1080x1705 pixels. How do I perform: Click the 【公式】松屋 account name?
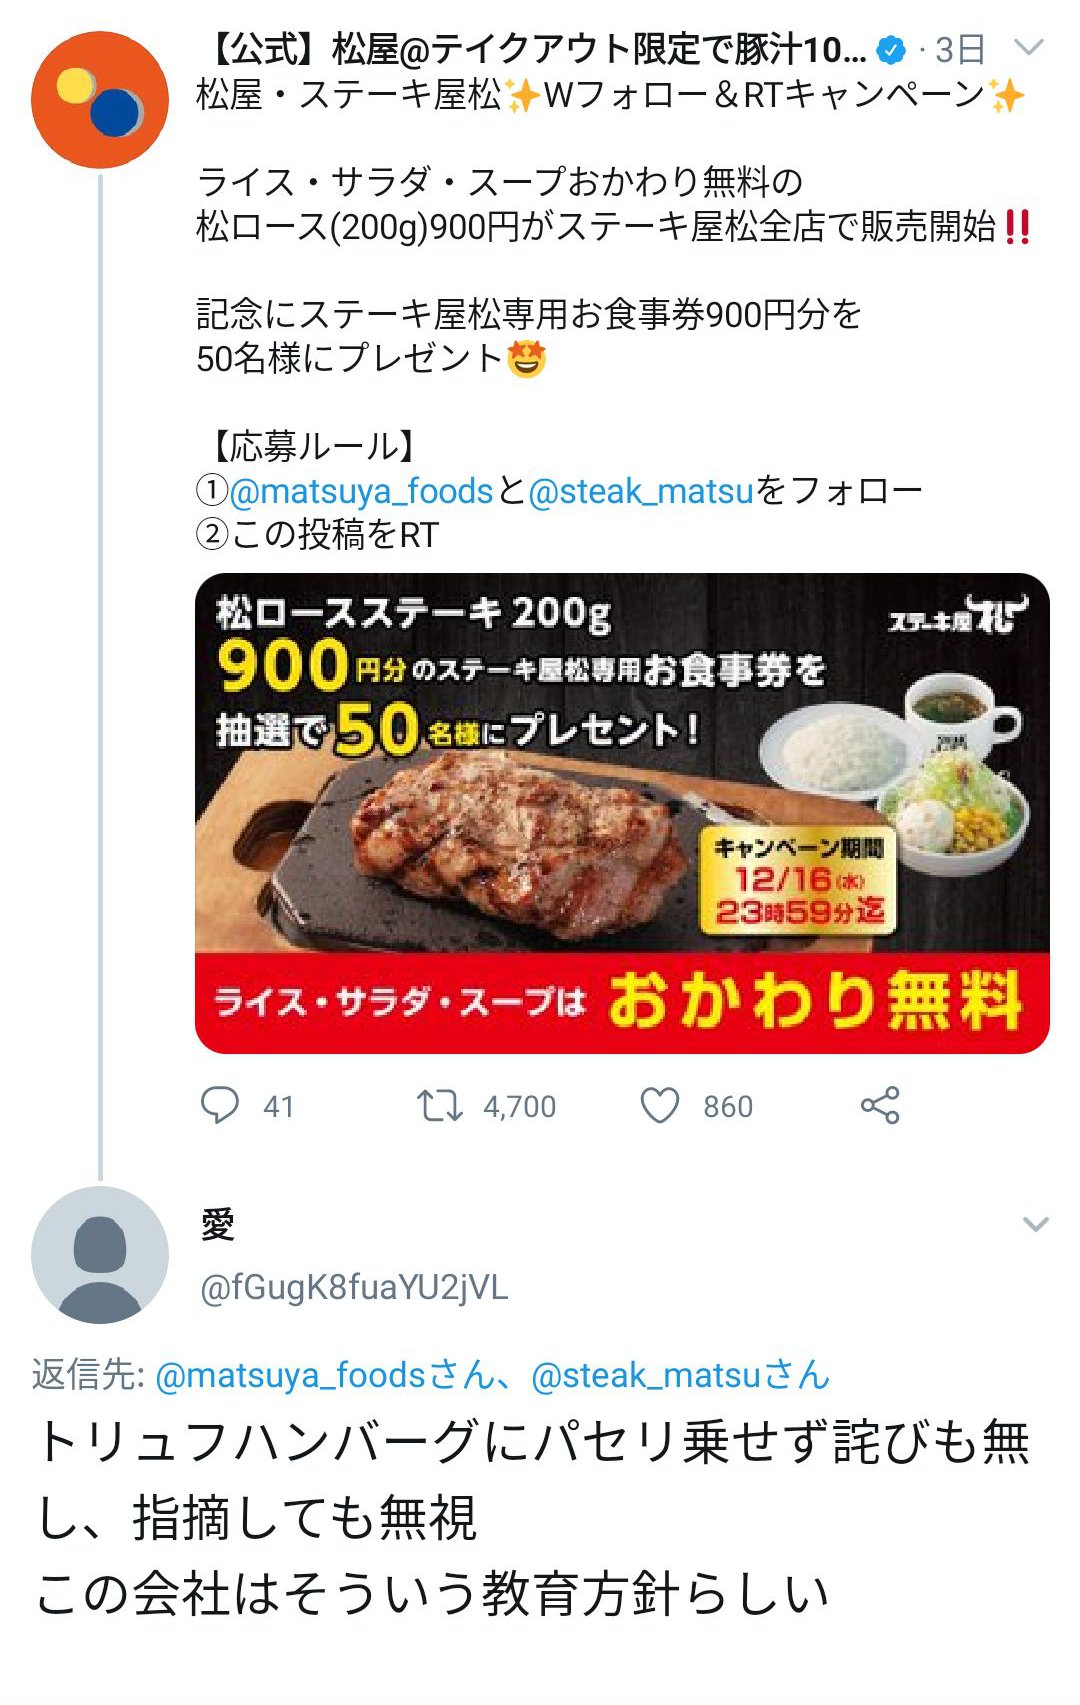click(x=535, y=49)
